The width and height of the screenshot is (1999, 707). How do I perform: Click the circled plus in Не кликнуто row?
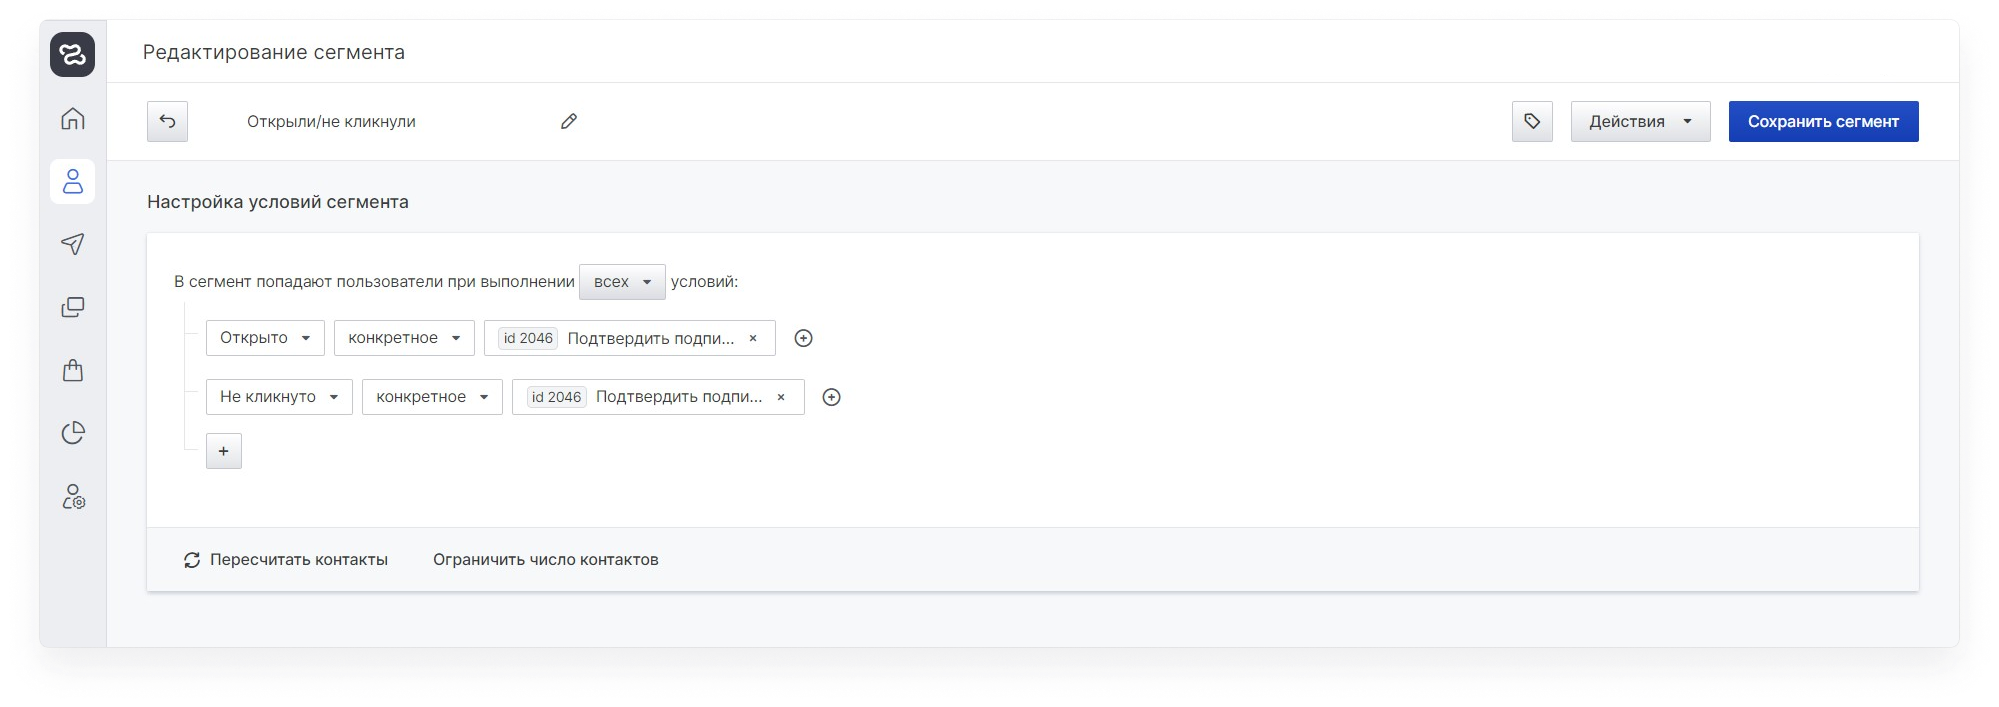[x=831, y=397]
